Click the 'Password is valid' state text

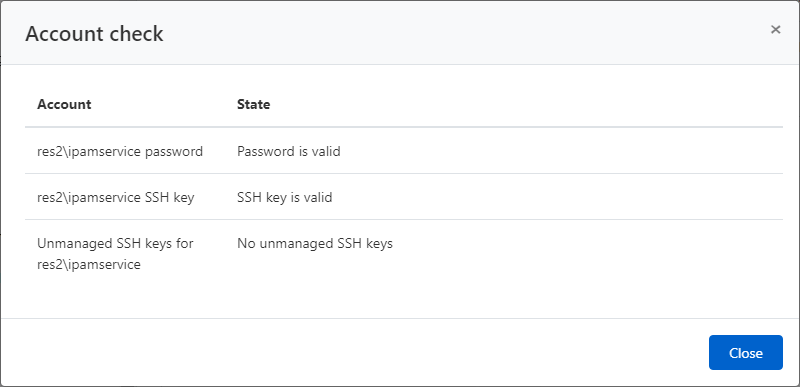289,151
